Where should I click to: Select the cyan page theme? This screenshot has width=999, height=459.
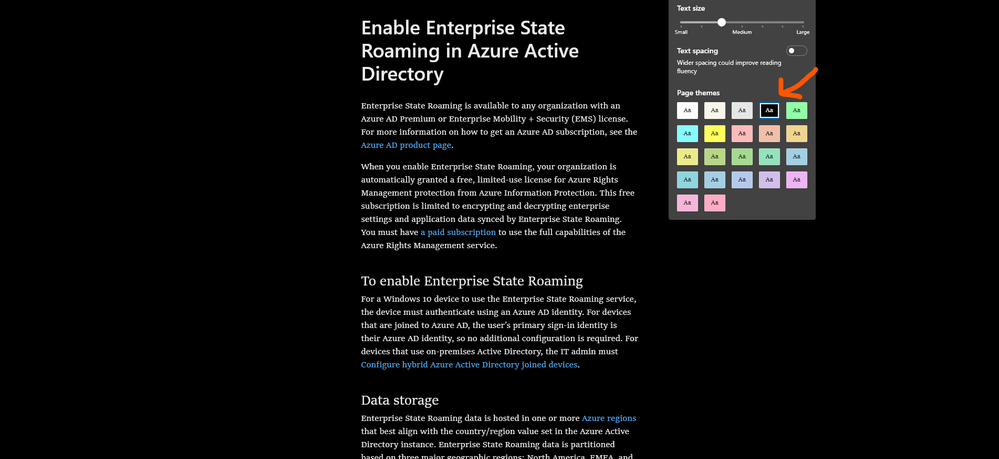687,133
